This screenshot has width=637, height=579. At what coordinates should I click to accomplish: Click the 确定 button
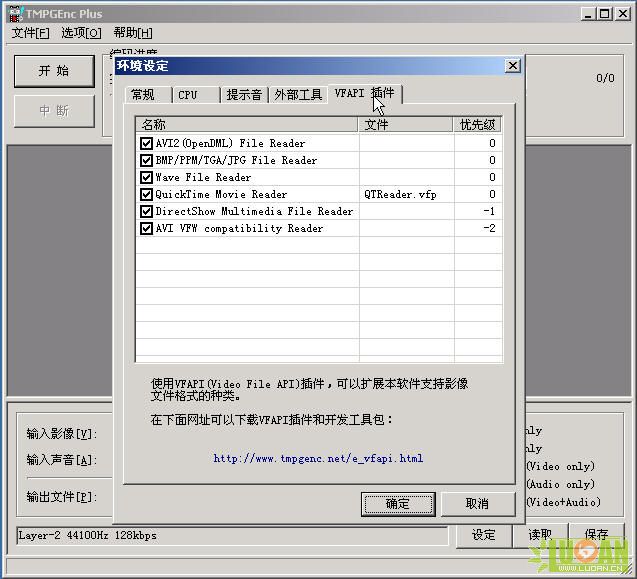click(x=398, y=504)
